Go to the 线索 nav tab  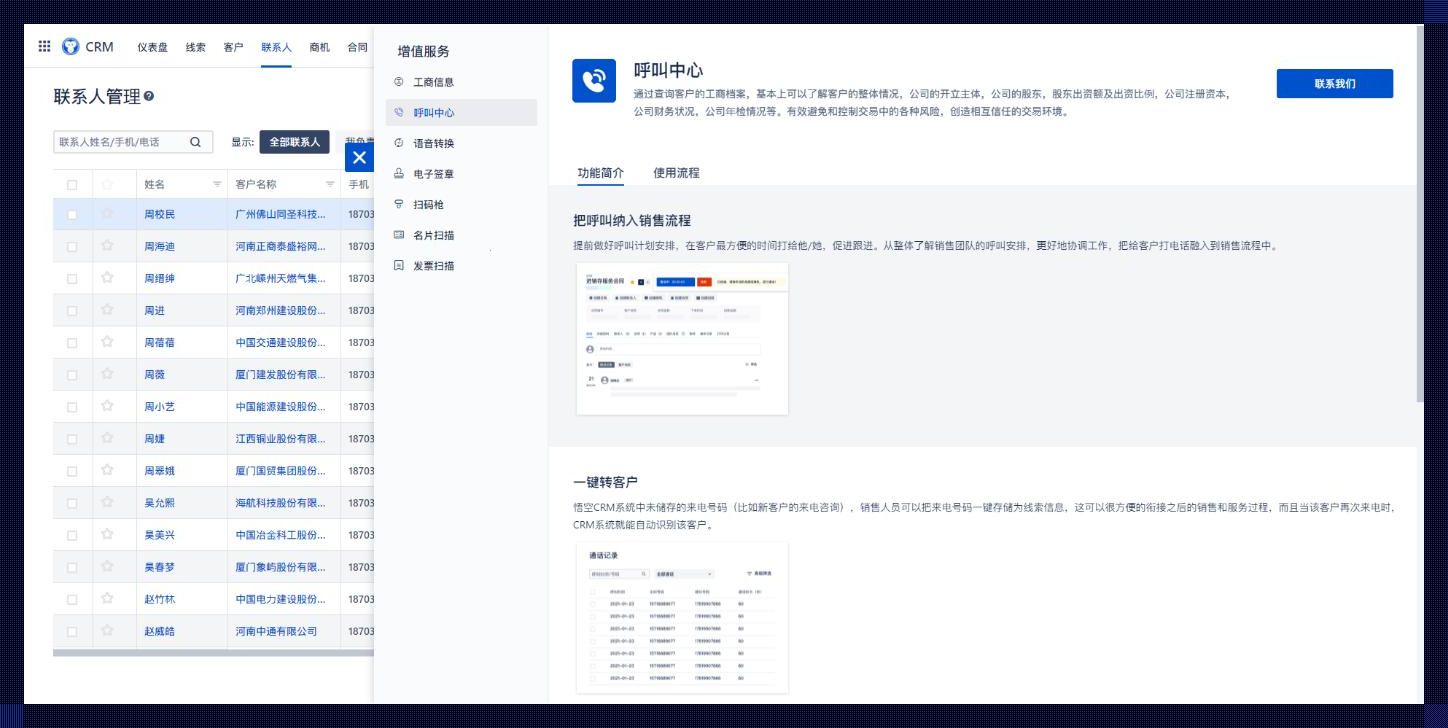196,47
